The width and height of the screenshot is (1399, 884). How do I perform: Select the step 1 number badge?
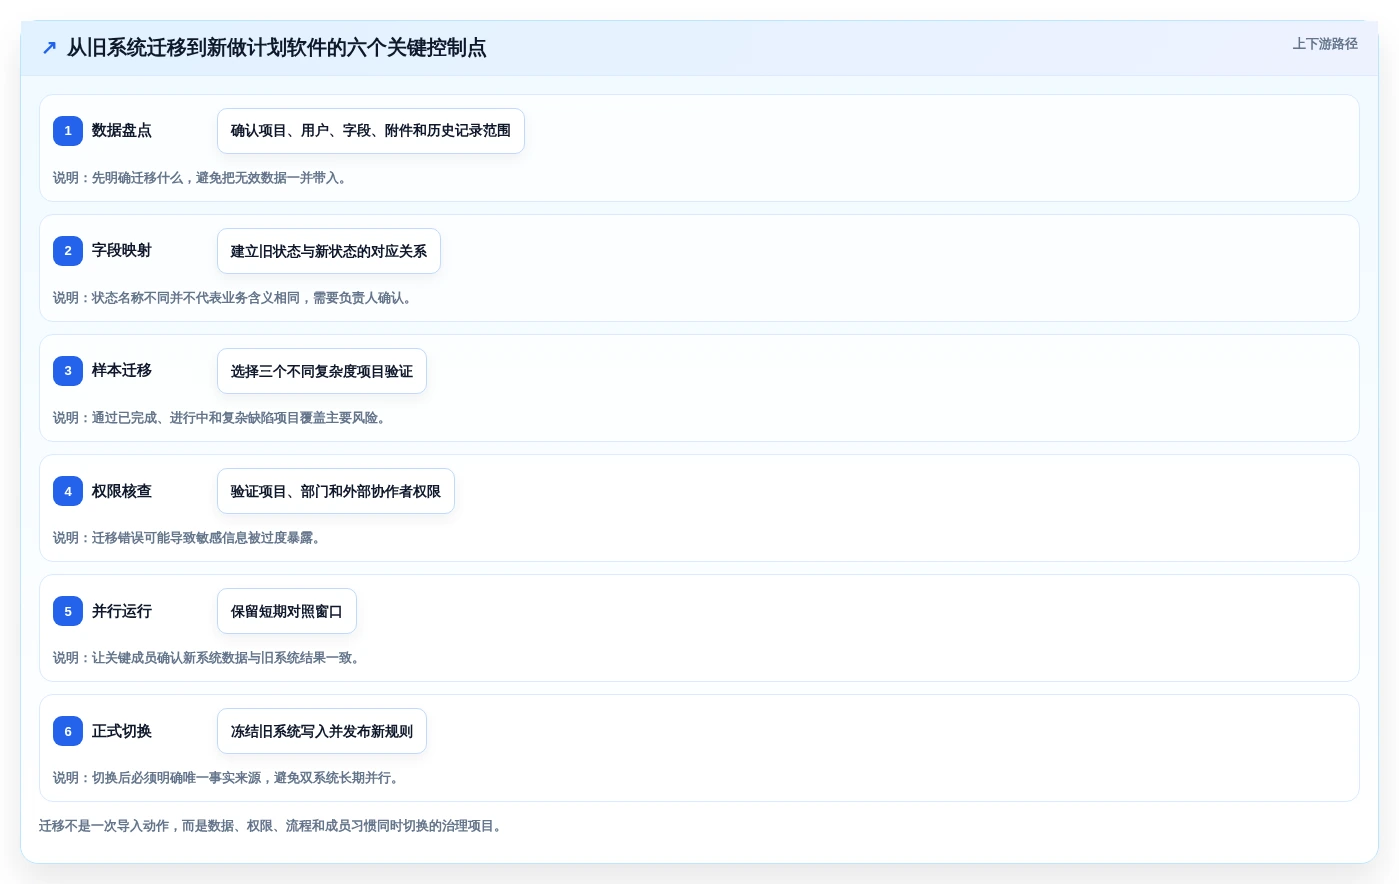[68, 131]
